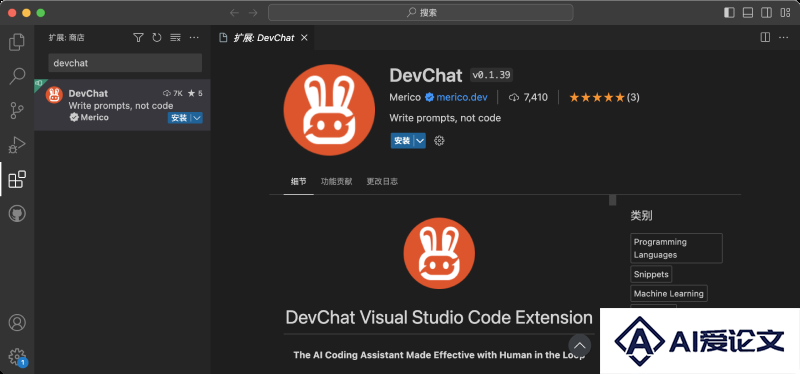Select the Machine Learning category tag
800x374 pixels.
click(669, 293)
